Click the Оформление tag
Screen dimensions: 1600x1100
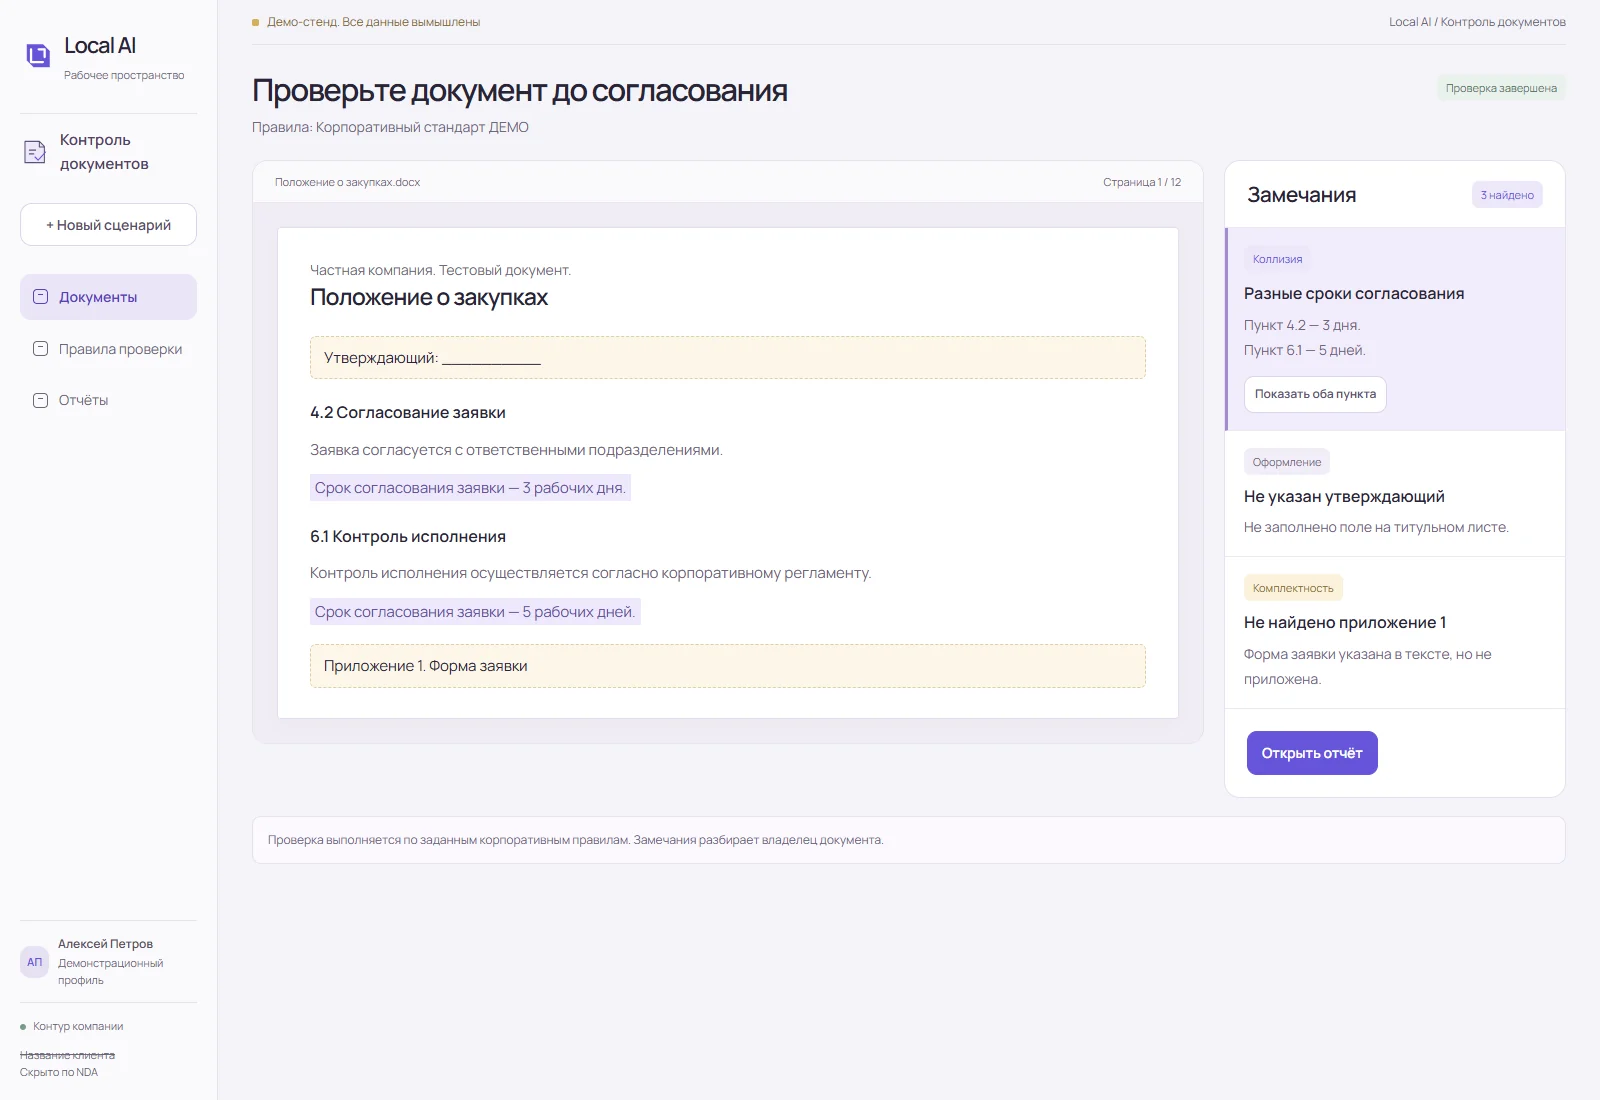pos(1287,462)
